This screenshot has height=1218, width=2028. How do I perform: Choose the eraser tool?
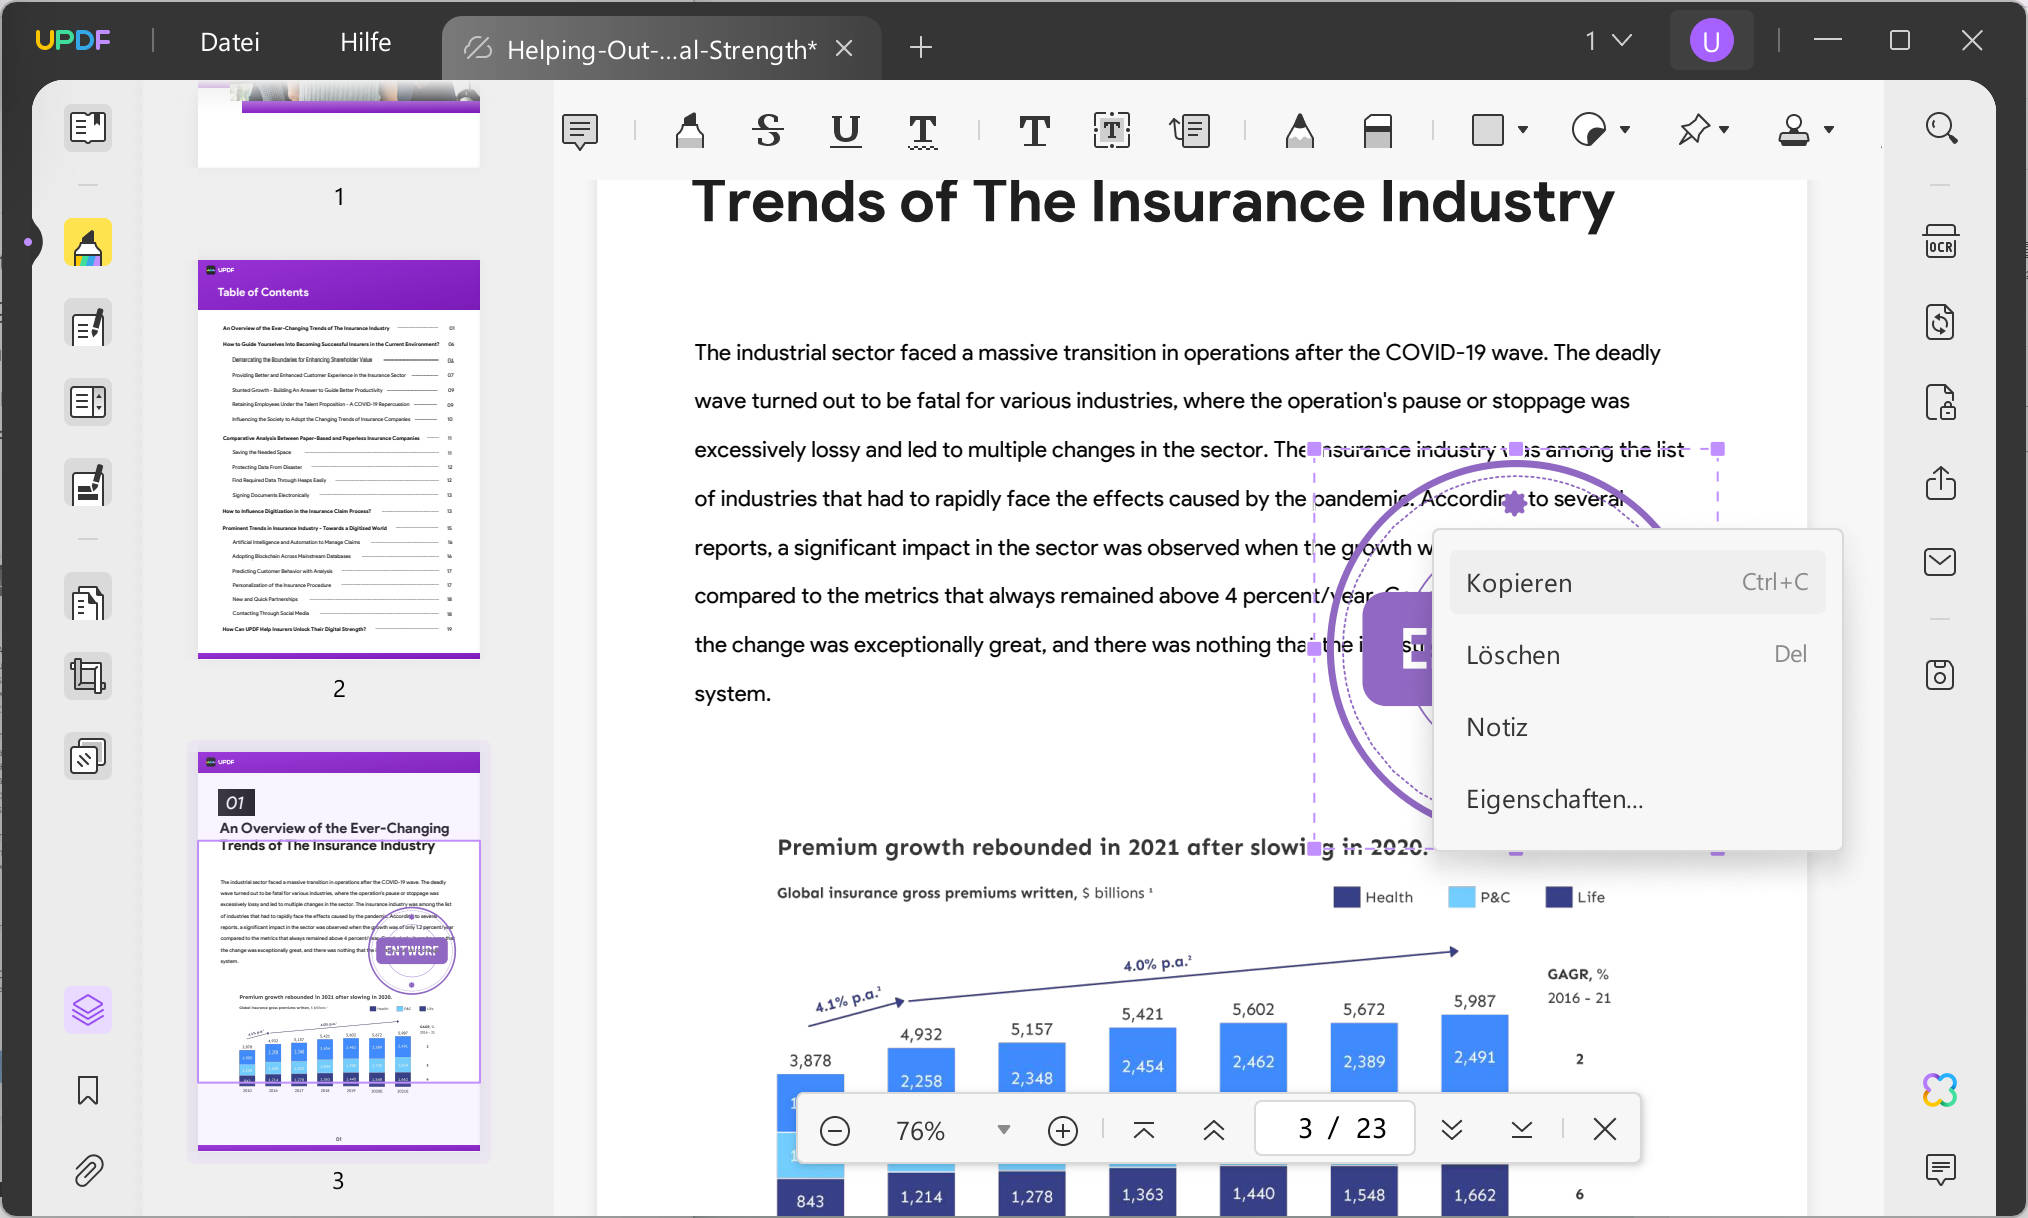pos(1377,130)
